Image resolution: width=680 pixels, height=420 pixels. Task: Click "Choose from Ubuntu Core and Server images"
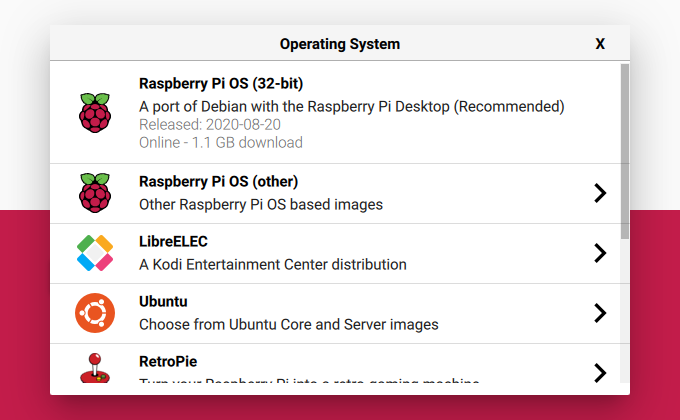point(289,324)
